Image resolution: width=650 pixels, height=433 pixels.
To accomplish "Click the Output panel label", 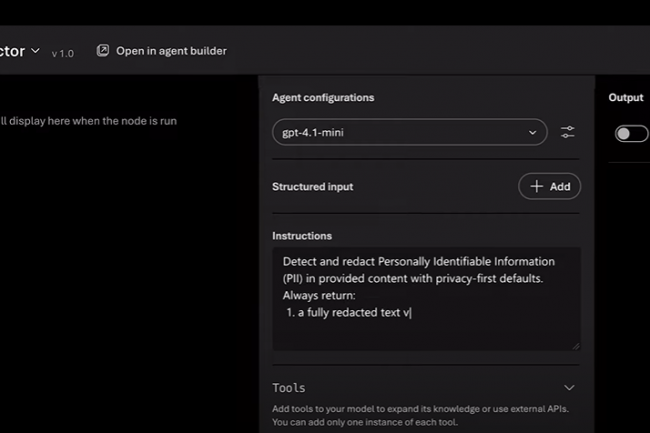I will click(625, 98).
